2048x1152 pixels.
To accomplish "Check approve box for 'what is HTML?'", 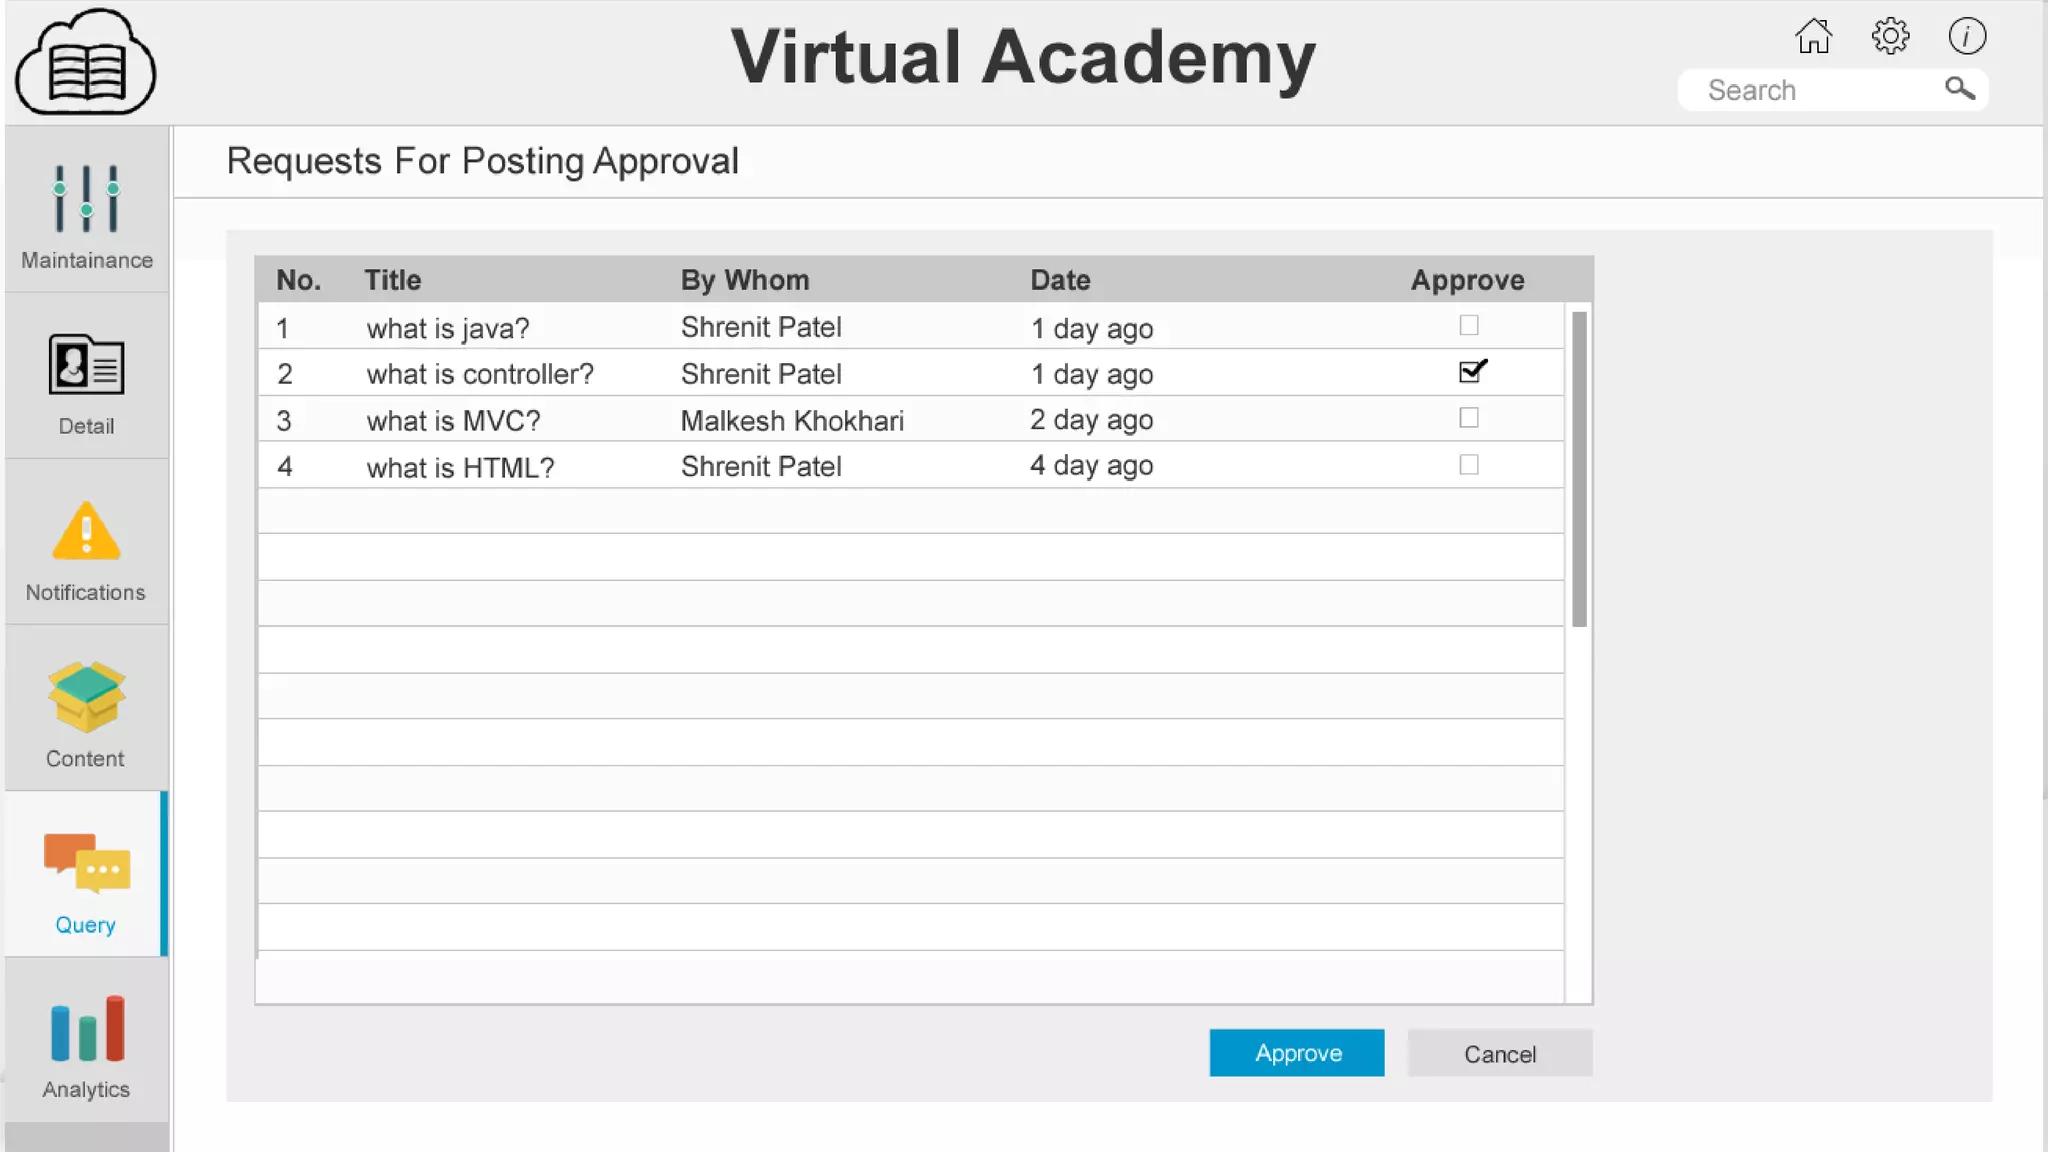I will click(x=1468, y=465).
